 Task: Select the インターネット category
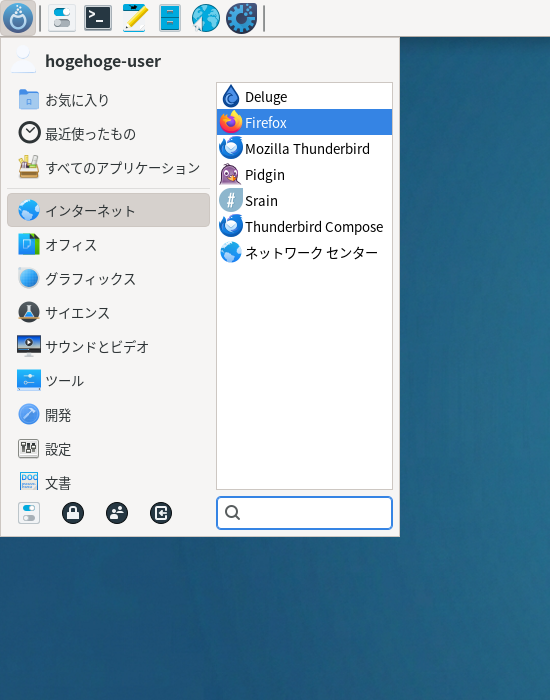[108, 210]
